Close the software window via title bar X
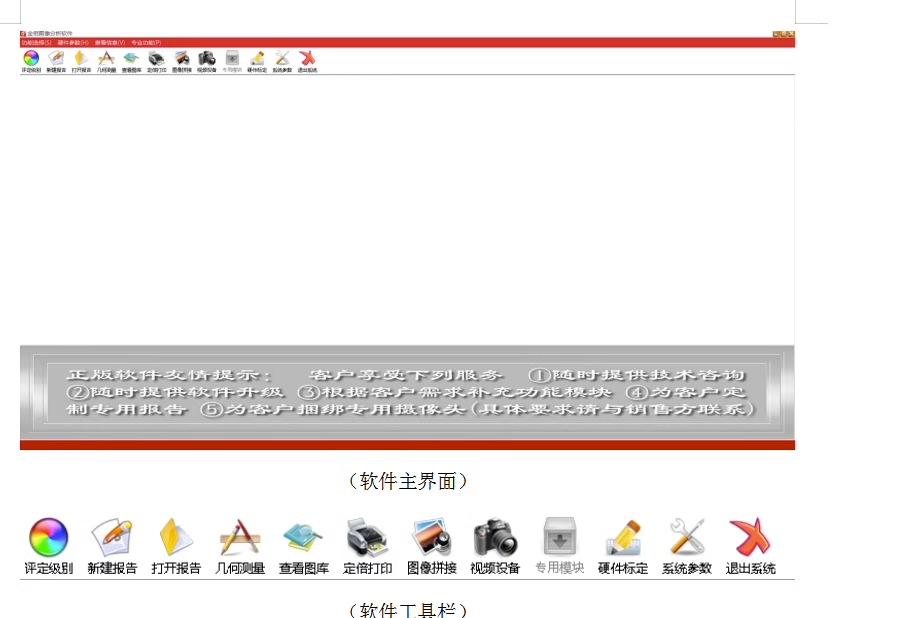The width and height of the screenshot is (901, 618). [790, 34]
